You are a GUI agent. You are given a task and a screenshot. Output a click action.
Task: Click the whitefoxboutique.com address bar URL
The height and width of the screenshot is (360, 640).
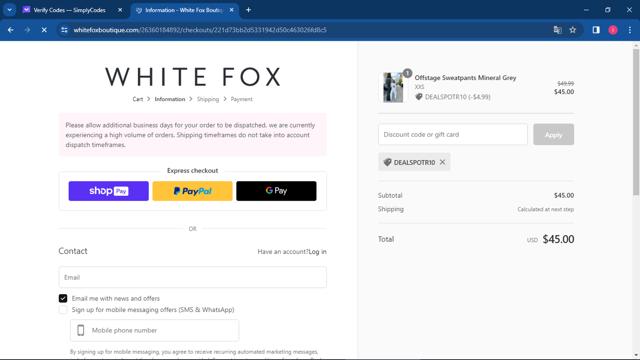coord(200,30)
